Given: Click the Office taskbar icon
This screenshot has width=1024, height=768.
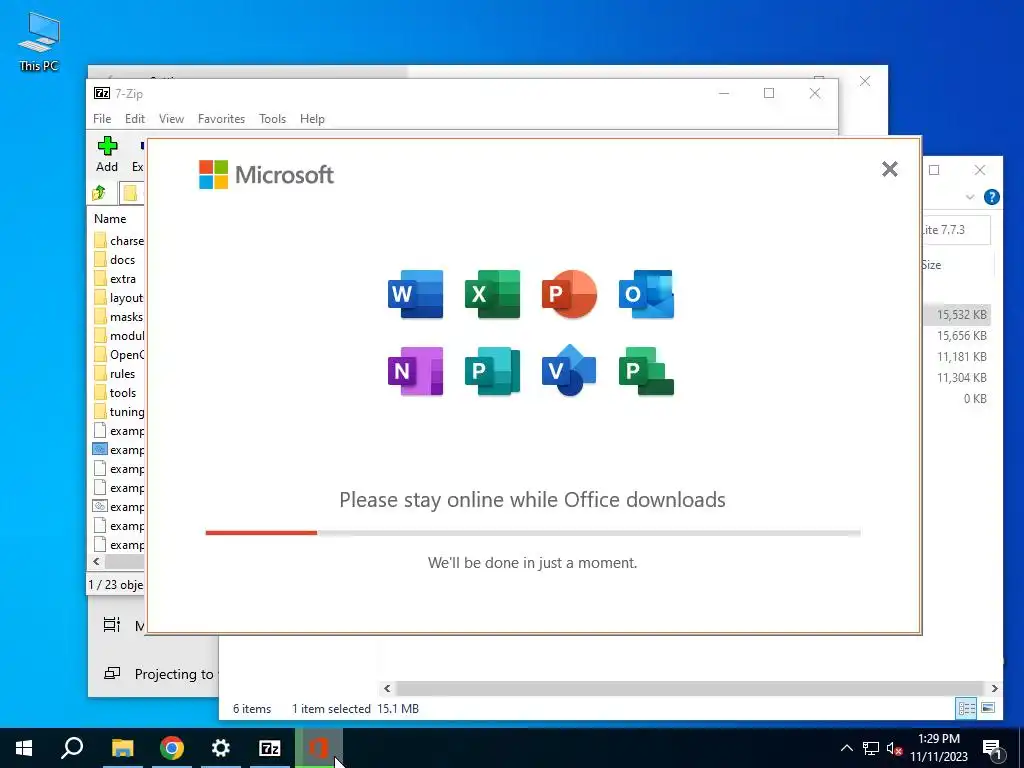Looking at the screenshot, I should pyautogui.click(x=319, y=748).
